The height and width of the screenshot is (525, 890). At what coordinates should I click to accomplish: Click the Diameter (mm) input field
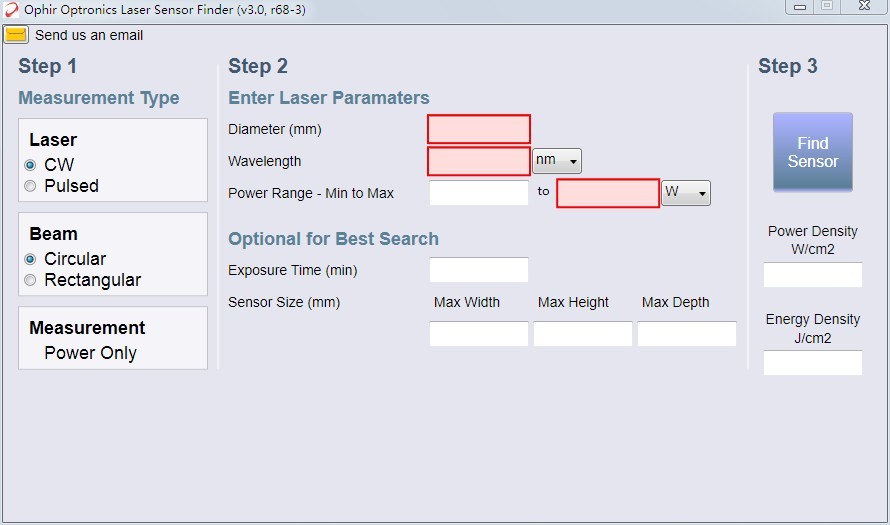[479, 129]
